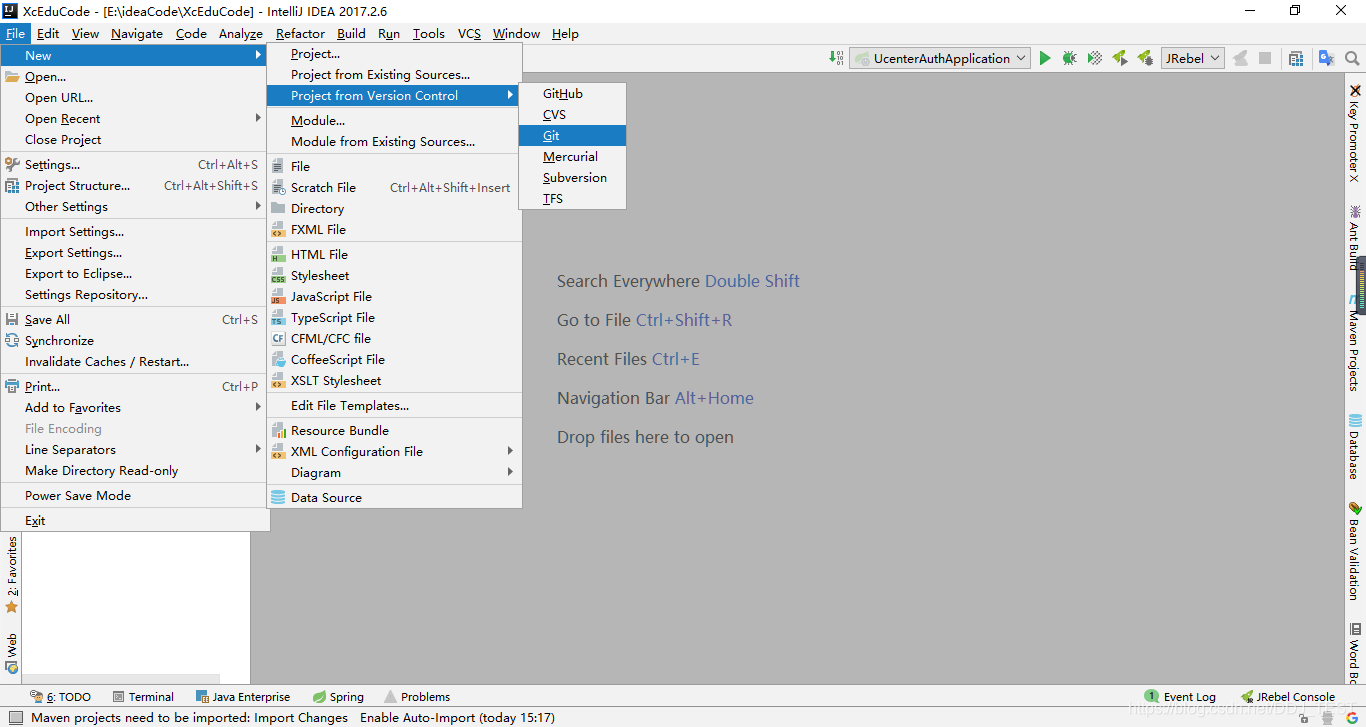Open the Refactor menu

(300, 33)
